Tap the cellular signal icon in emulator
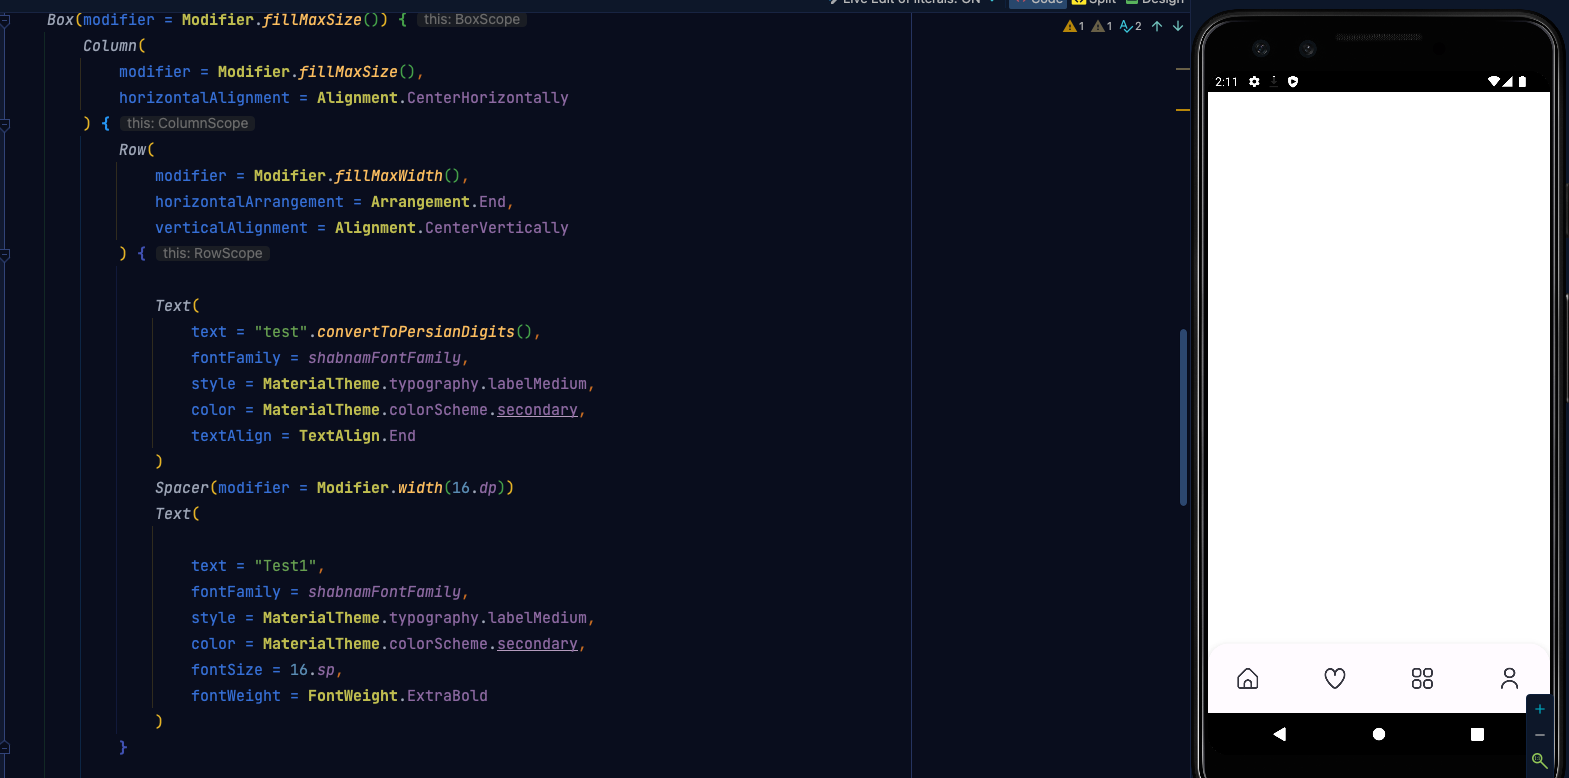 (x=1507, y=82)
